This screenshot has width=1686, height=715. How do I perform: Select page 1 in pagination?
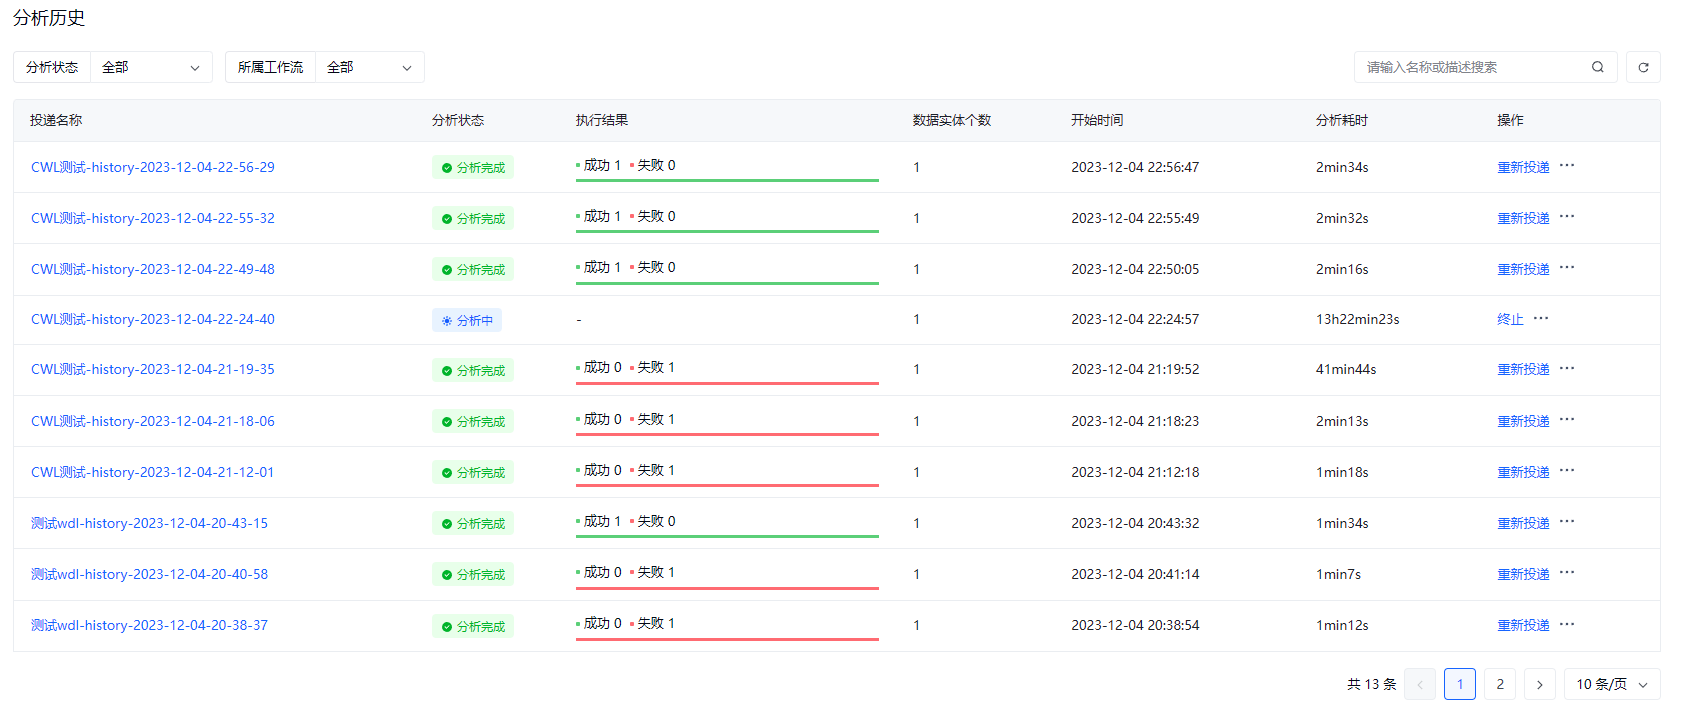point(1460,684)
